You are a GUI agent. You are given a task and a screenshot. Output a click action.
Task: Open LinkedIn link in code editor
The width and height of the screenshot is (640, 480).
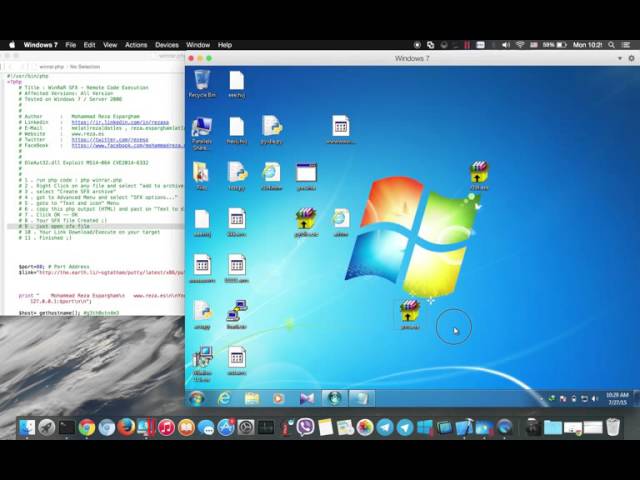tap(120, 122)
